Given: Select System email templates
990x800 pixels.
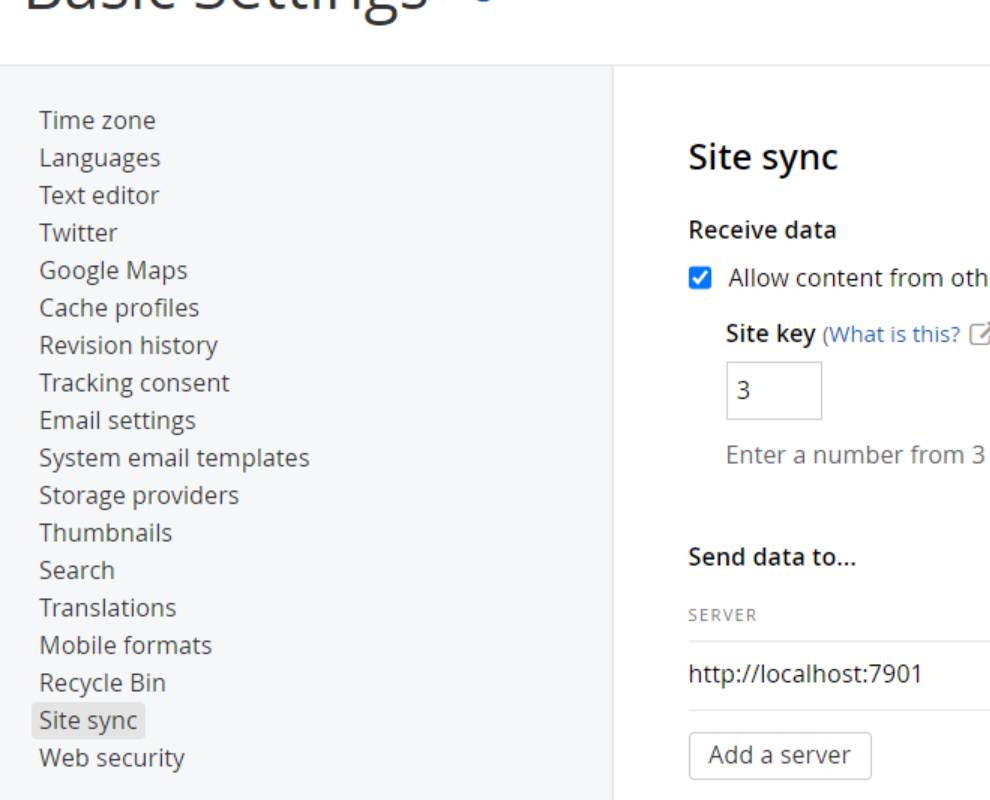Looking at the screenshot, I should pyautogui.click(x=174, y=458).
